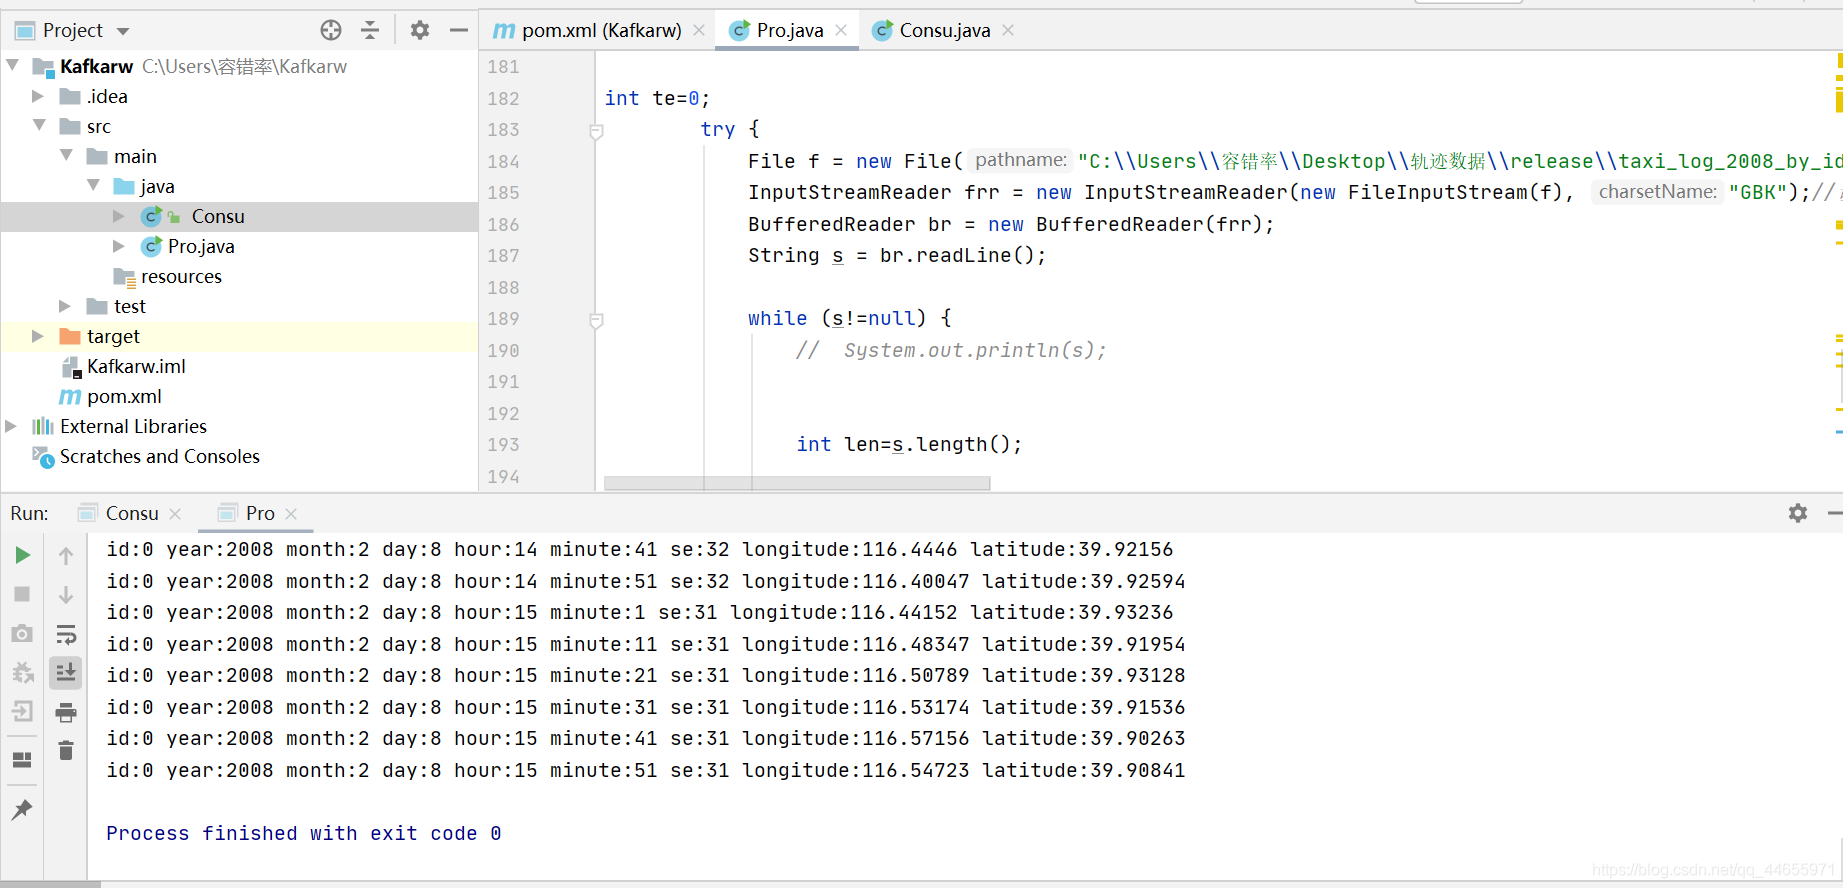Image resolution: width=1843 pixels, height=888 pixels.
Task: Clear all console output with trash icon
Action: 66,750
